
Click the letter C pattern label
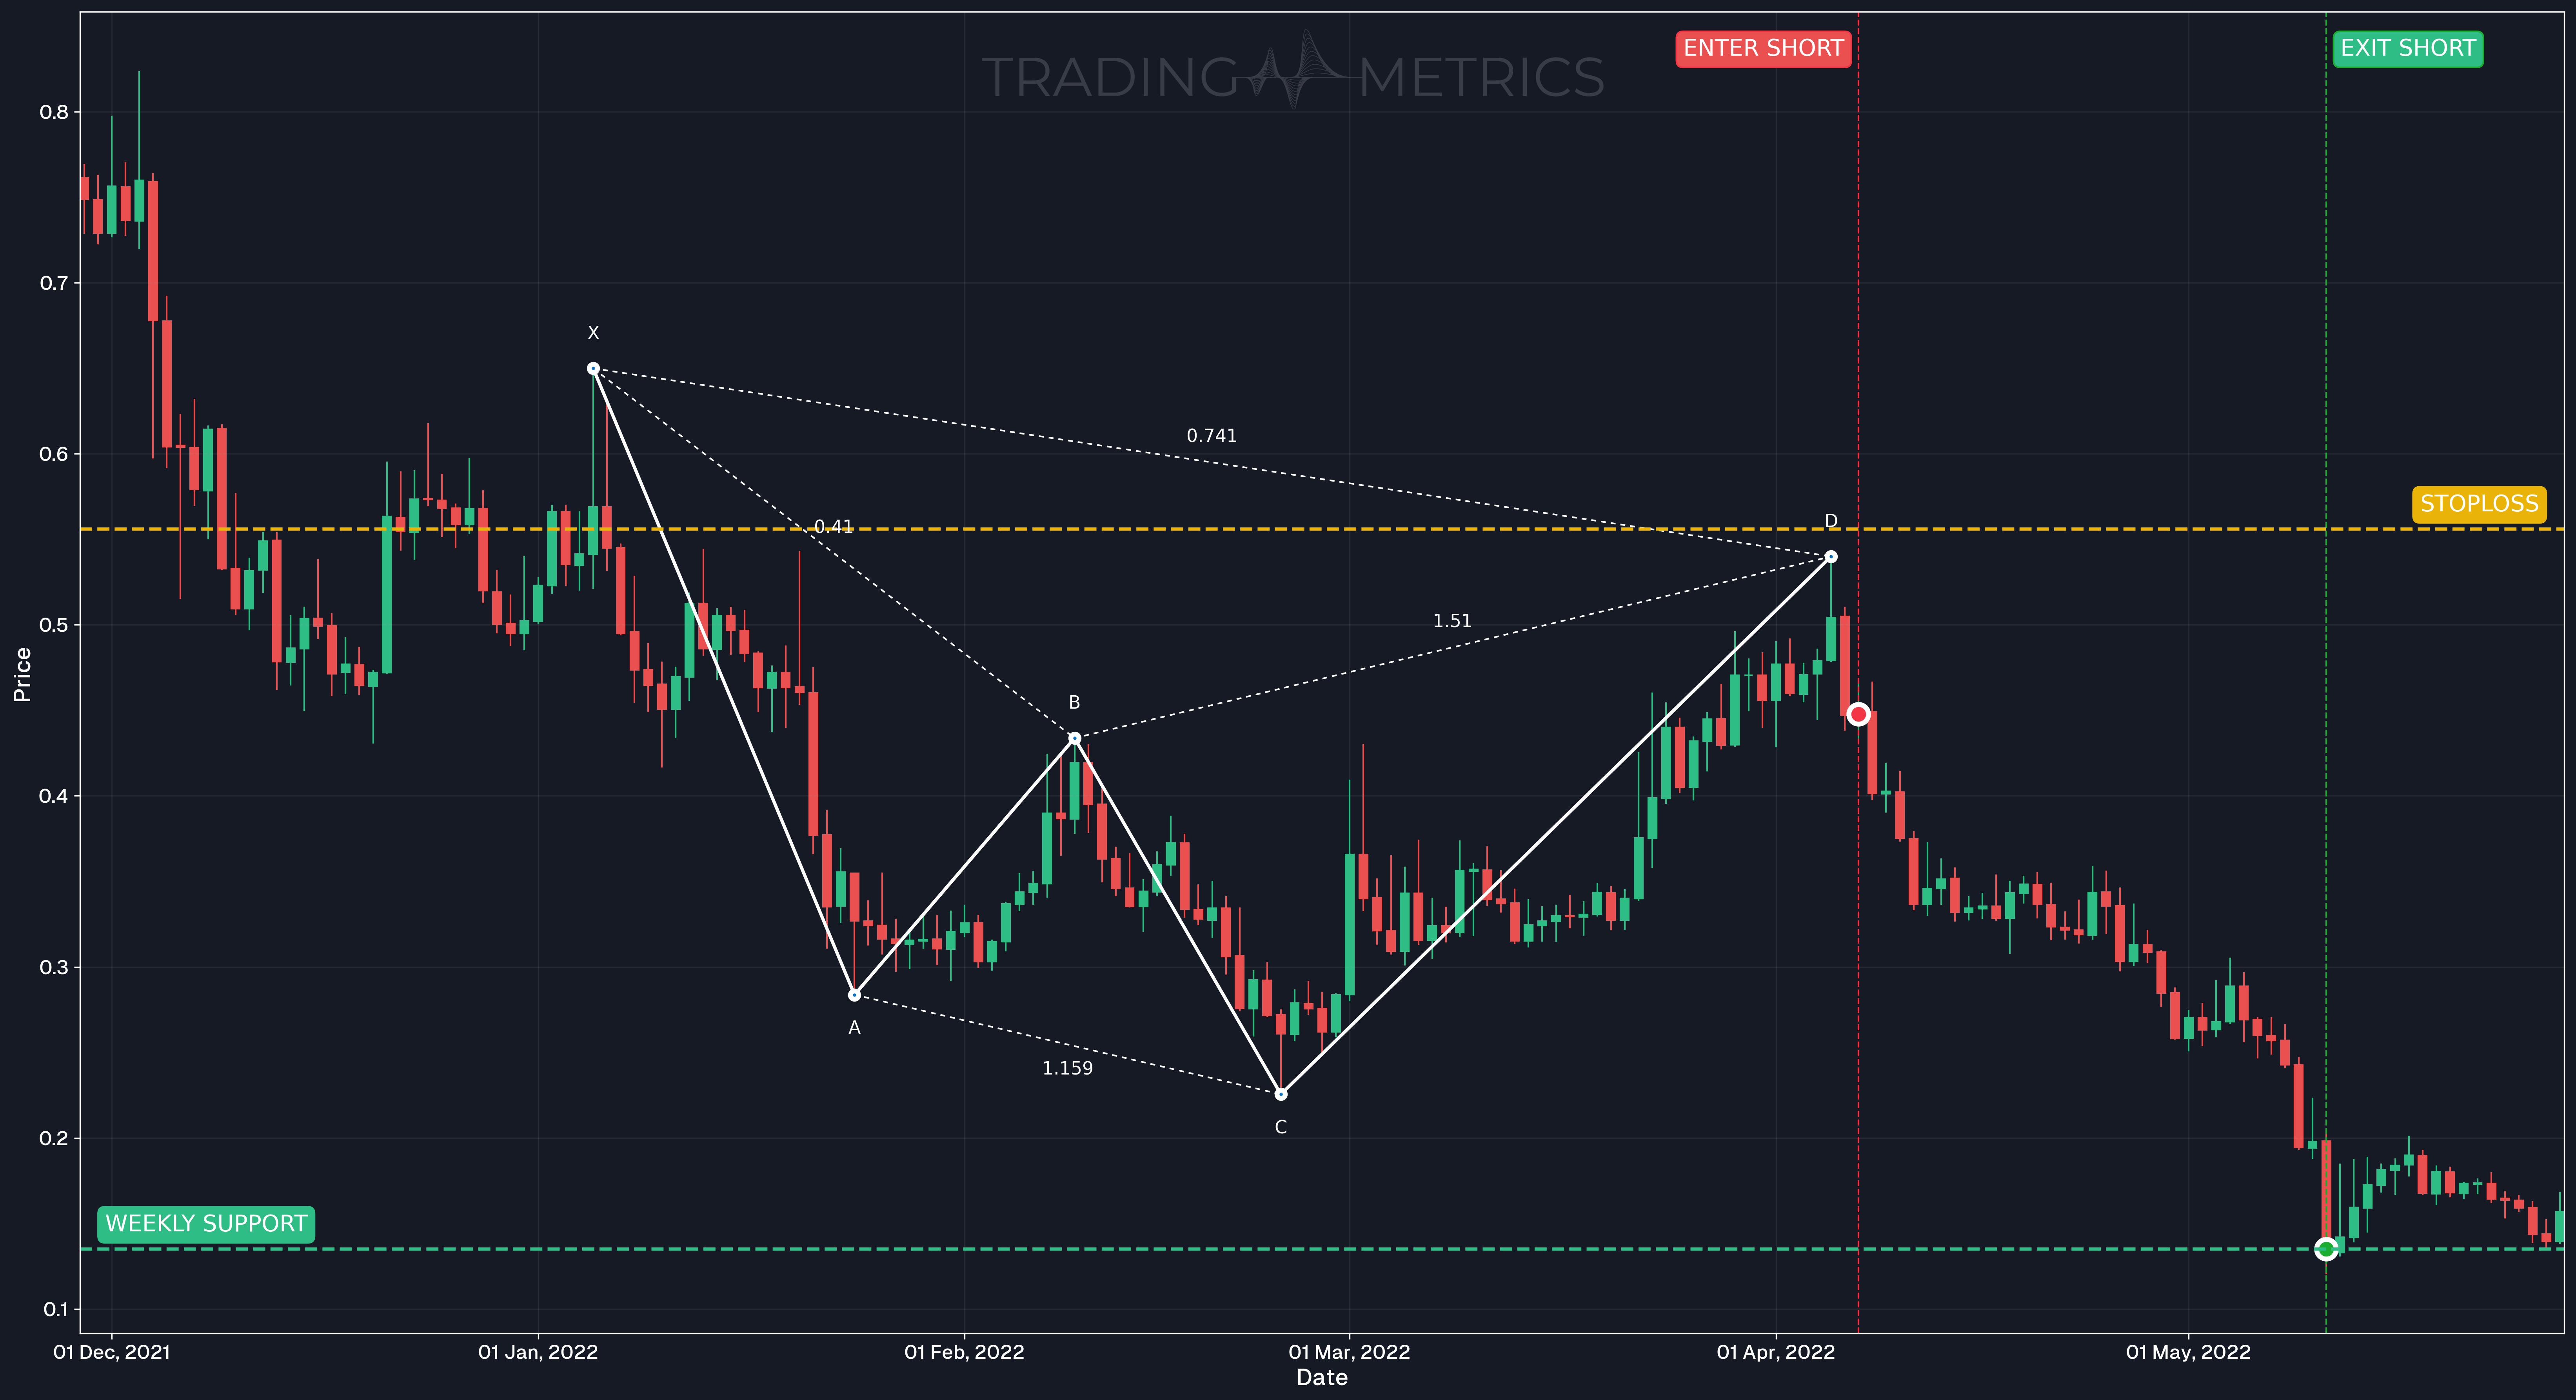pos(1281,1128)
